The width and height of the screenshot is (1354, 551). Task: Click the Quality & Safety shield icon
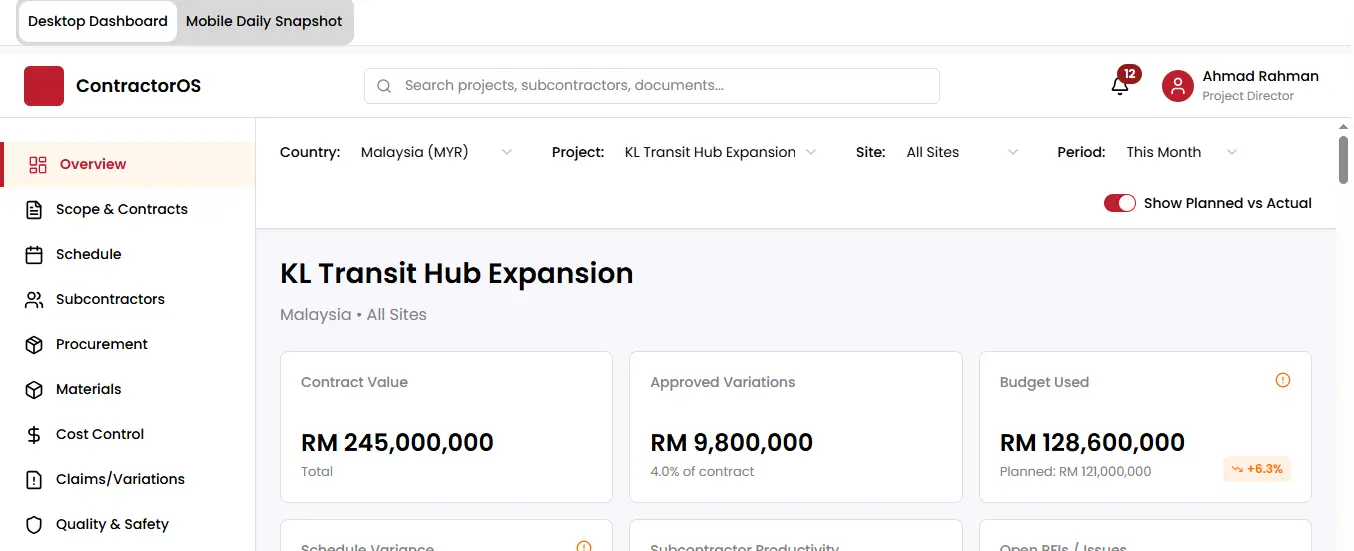[34, 525]
